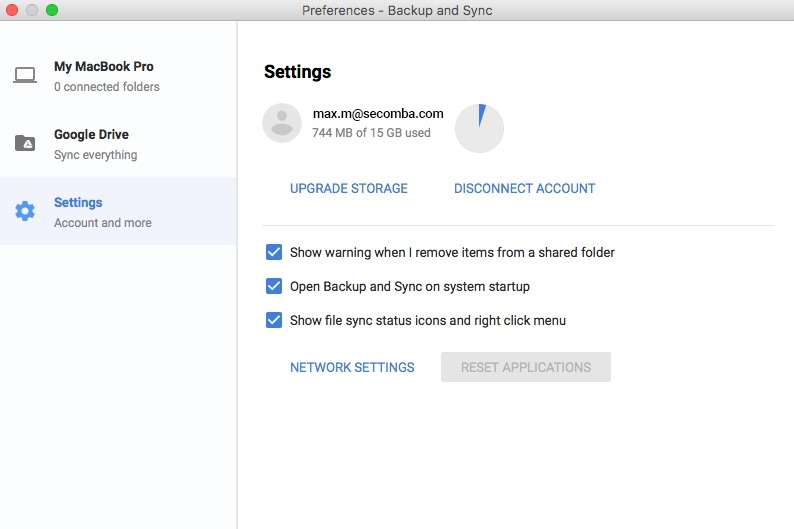Click the account avatar placeholder icon
The height and width of the screenshot is (529, 794).
[x=282, y=123]
